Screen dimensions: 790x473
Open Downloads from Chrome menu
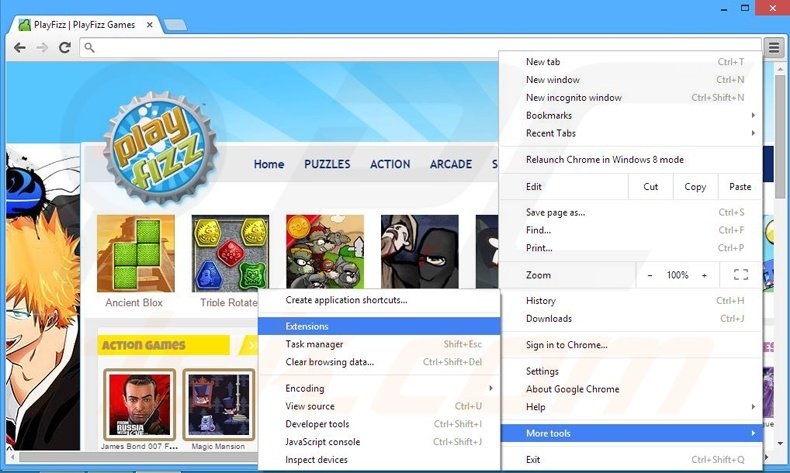(631, 318)
